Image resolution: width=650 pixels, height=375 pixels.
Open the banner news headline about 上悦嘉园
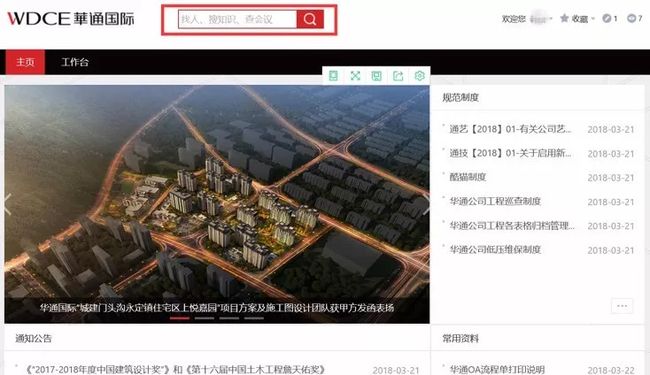click(x=217, y=307)
